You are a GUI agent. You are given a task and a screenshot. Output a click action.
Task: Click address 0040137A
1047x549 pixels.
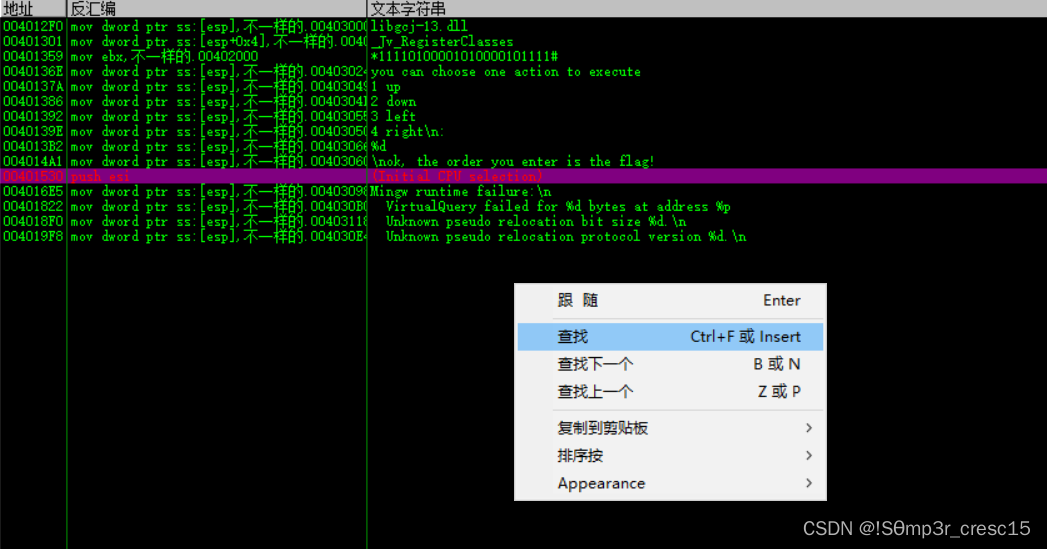33,87
